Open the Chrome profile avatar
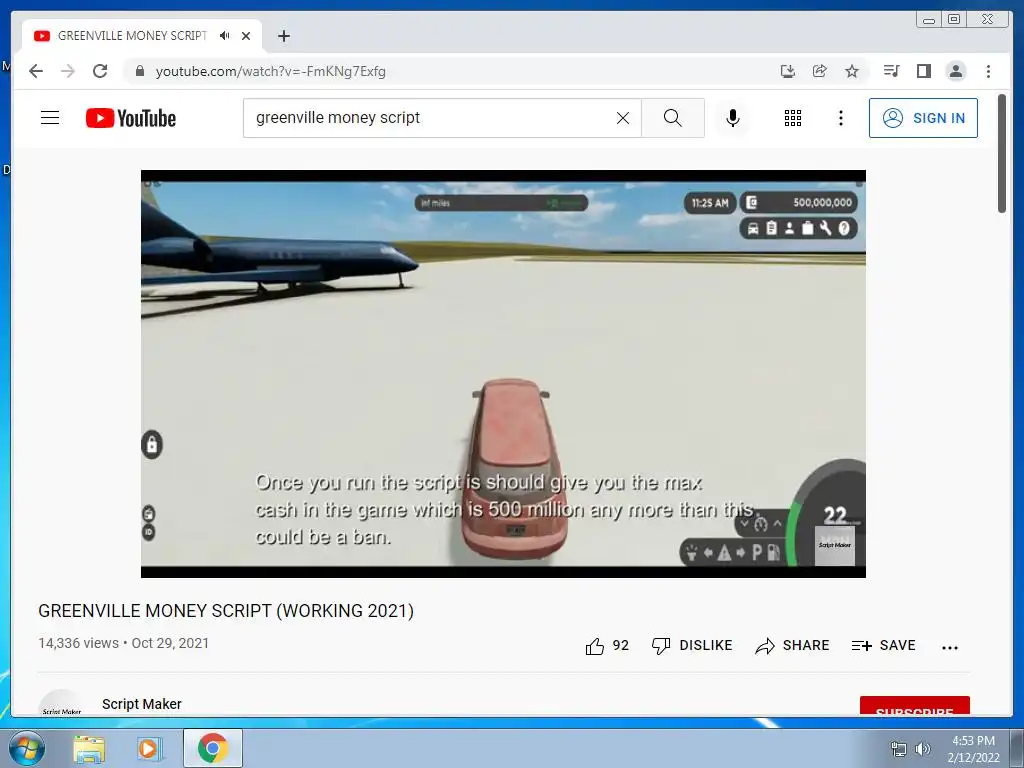 [x=955, y=71]
